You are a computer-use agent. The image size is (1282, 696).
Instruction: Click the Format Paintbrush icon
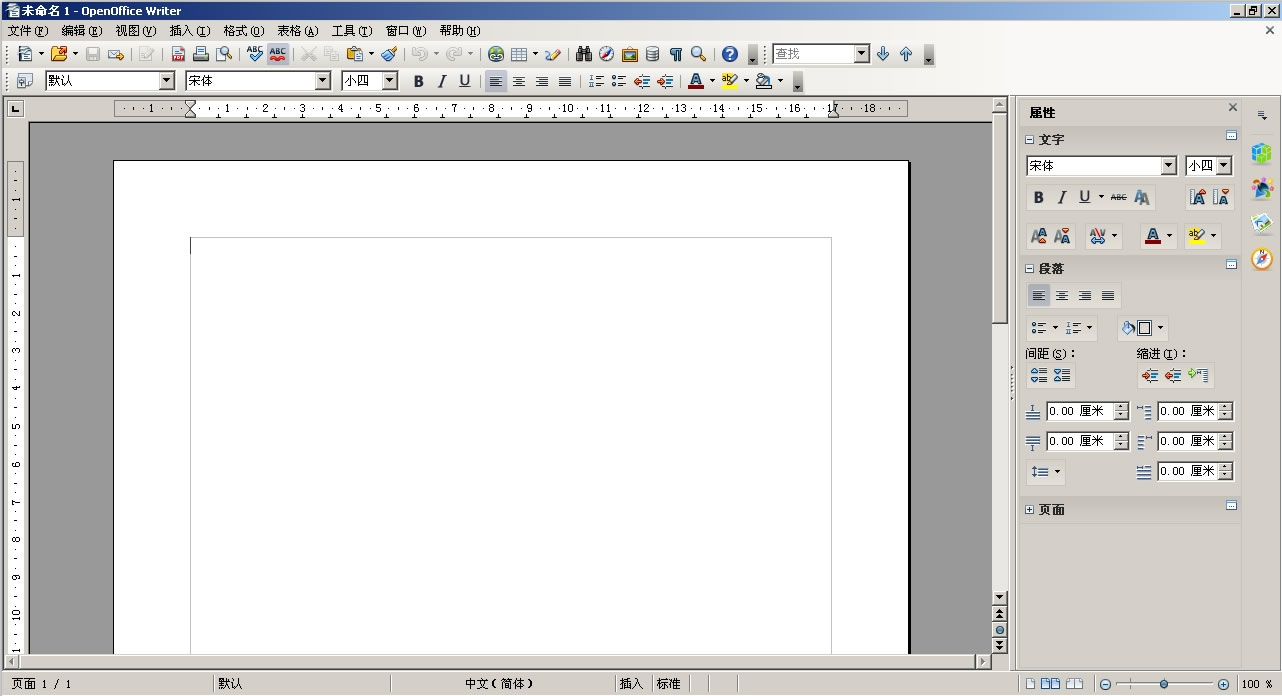point(389,54)
